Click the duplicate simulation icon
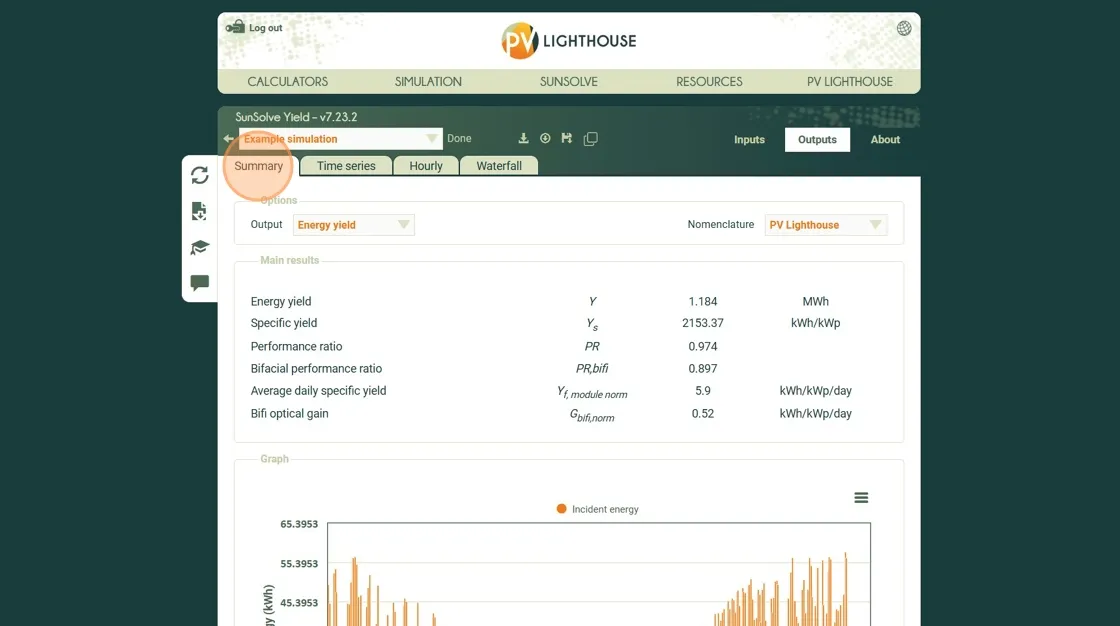The image size is (1120, 626). (590, 139)
